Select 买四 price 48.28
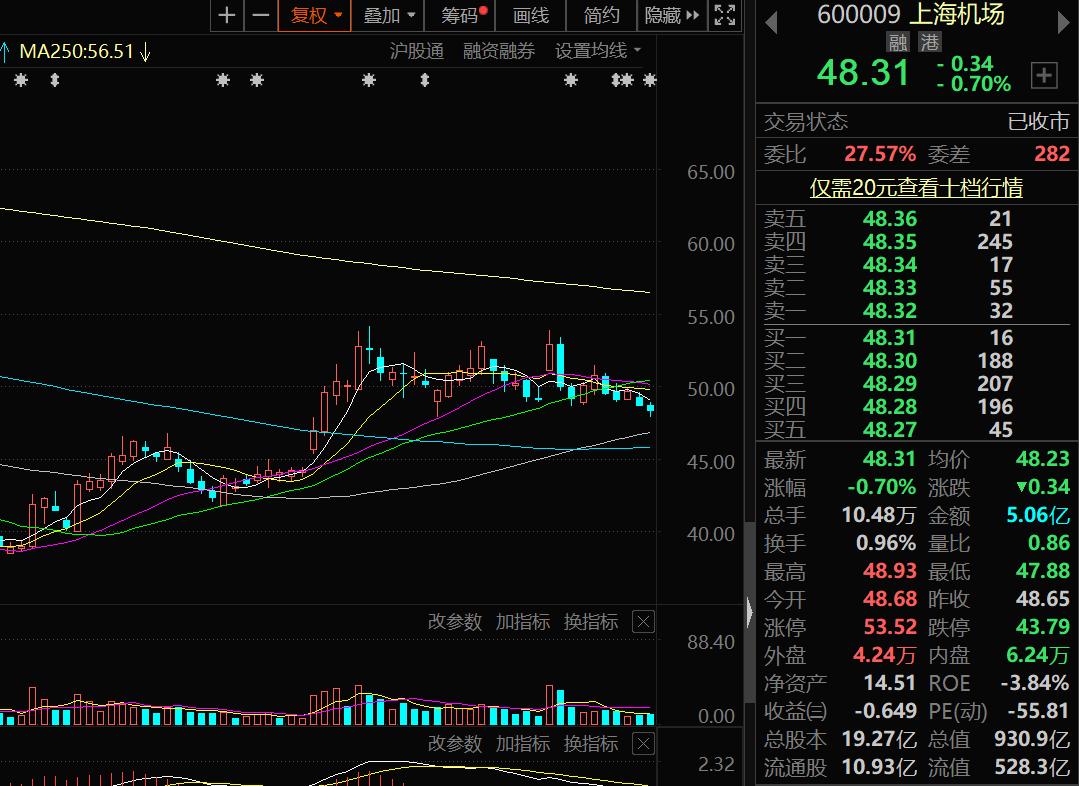 tap(890, 407)
